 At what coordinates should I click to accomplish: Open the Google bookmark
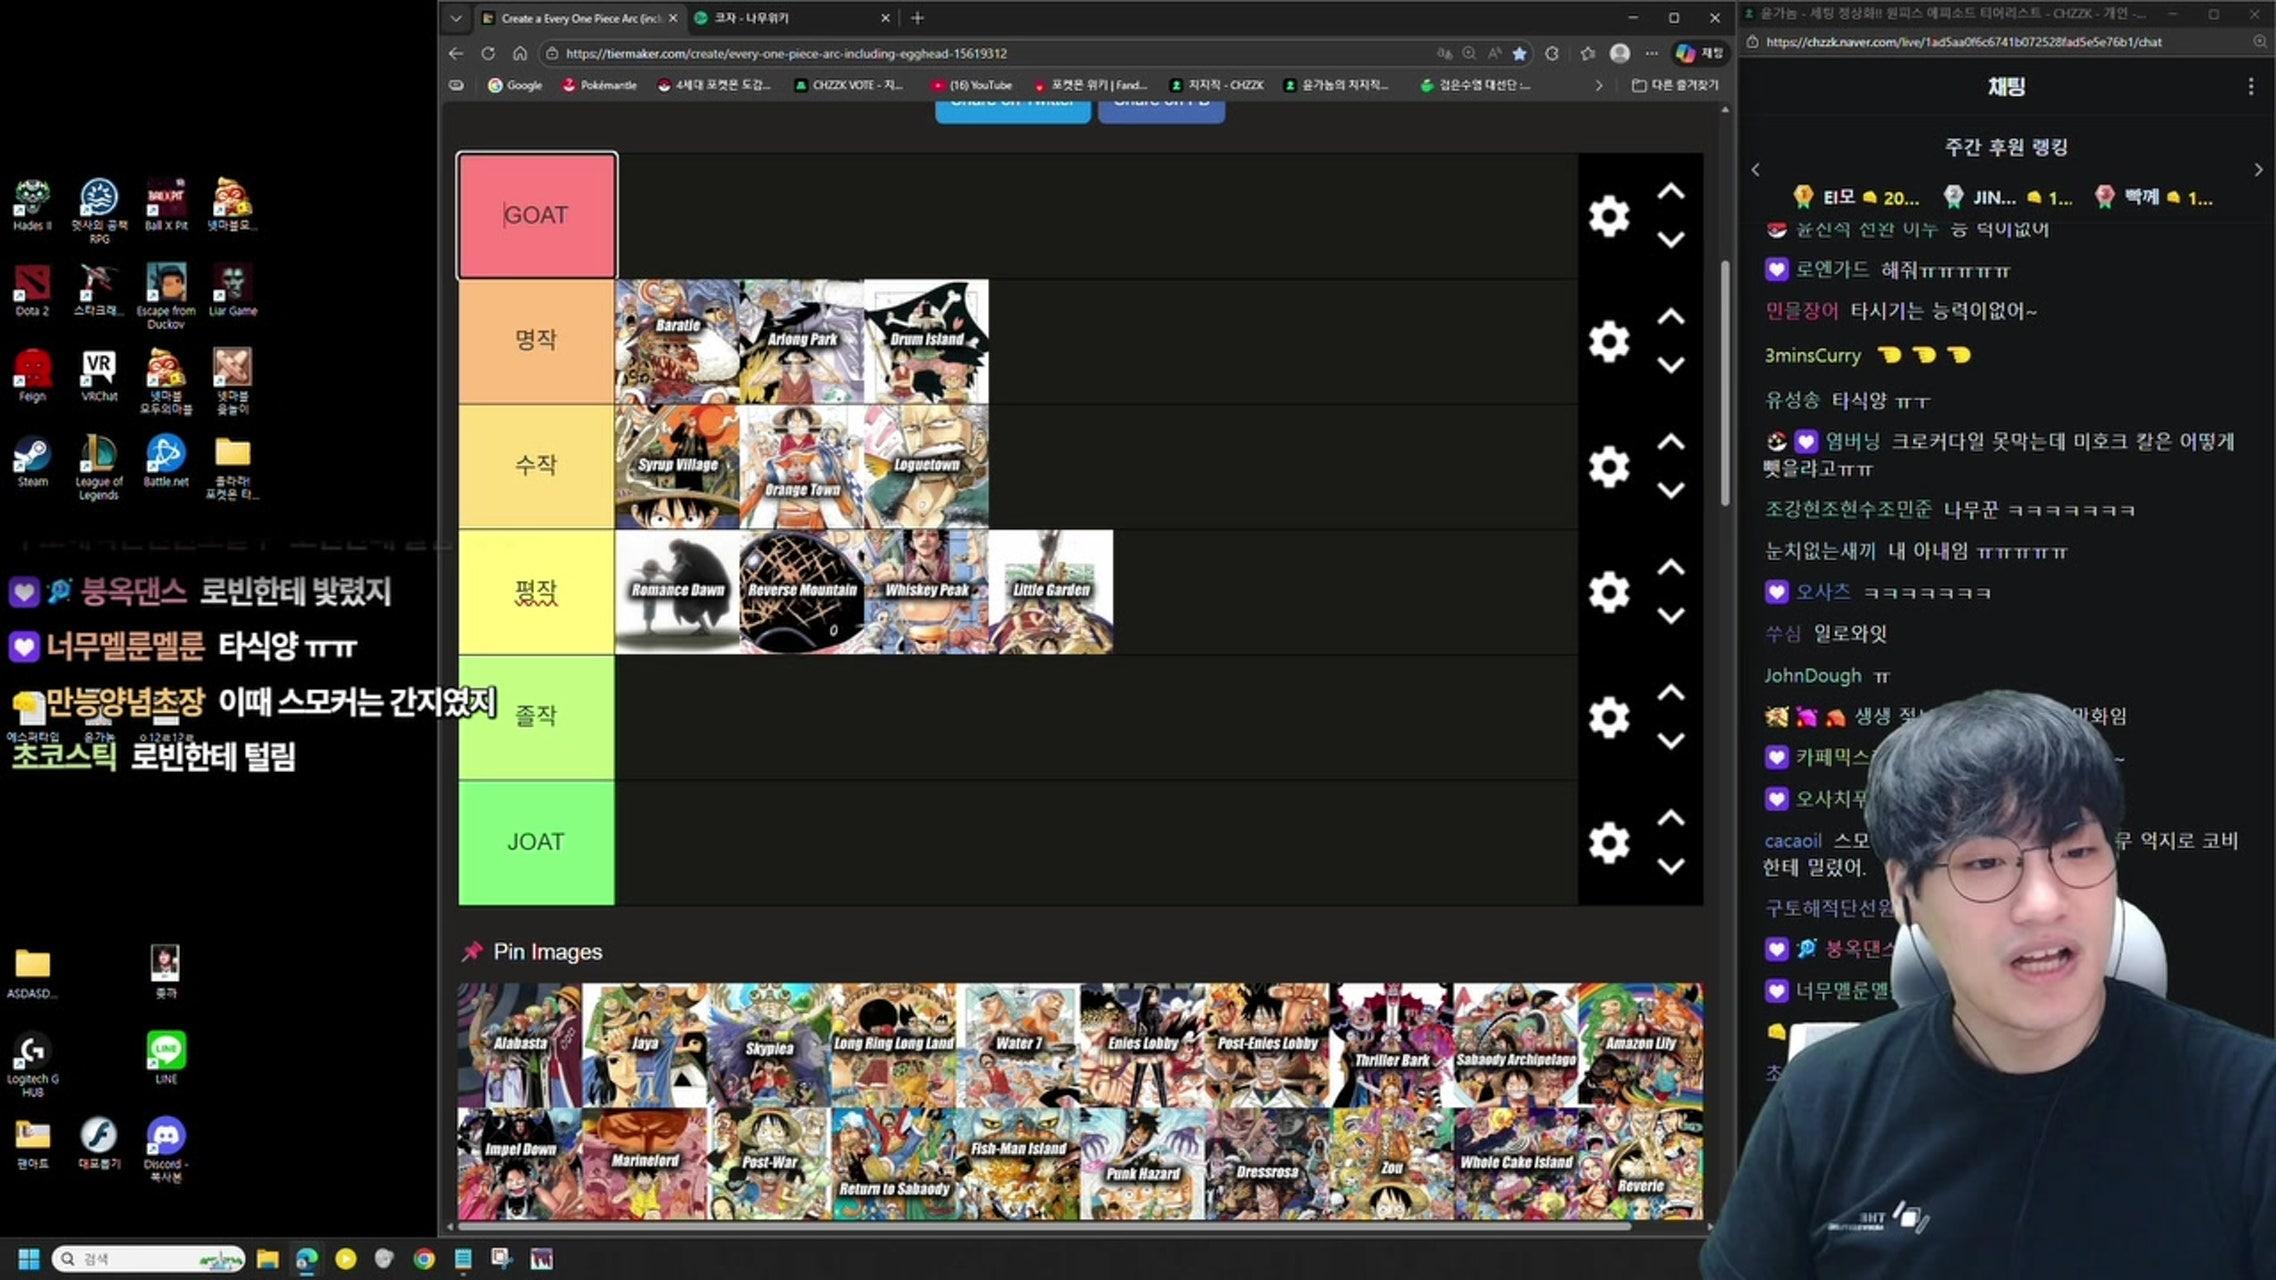click(x=515, y=85)
